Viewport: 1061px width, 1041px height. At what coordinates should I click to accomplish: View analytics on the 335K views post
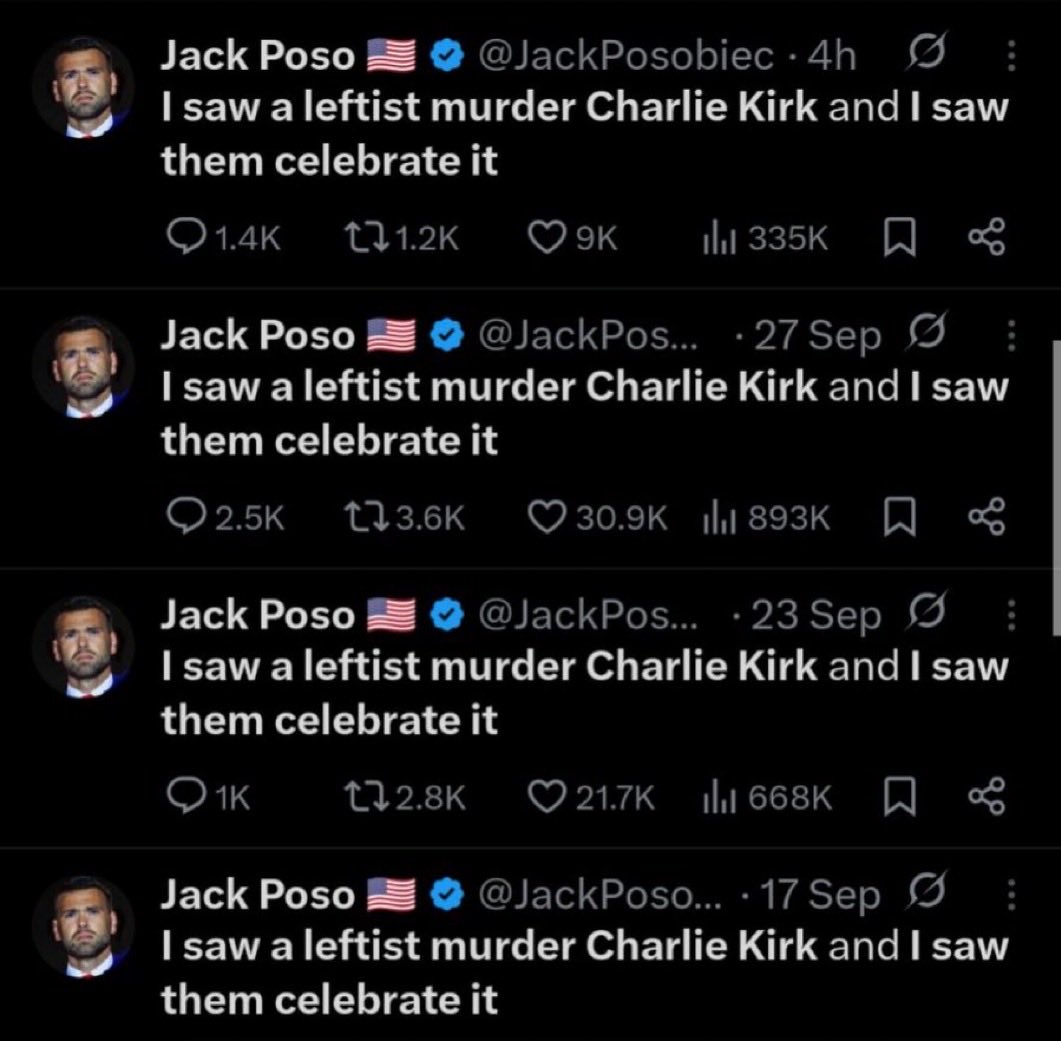click(717, 236)
